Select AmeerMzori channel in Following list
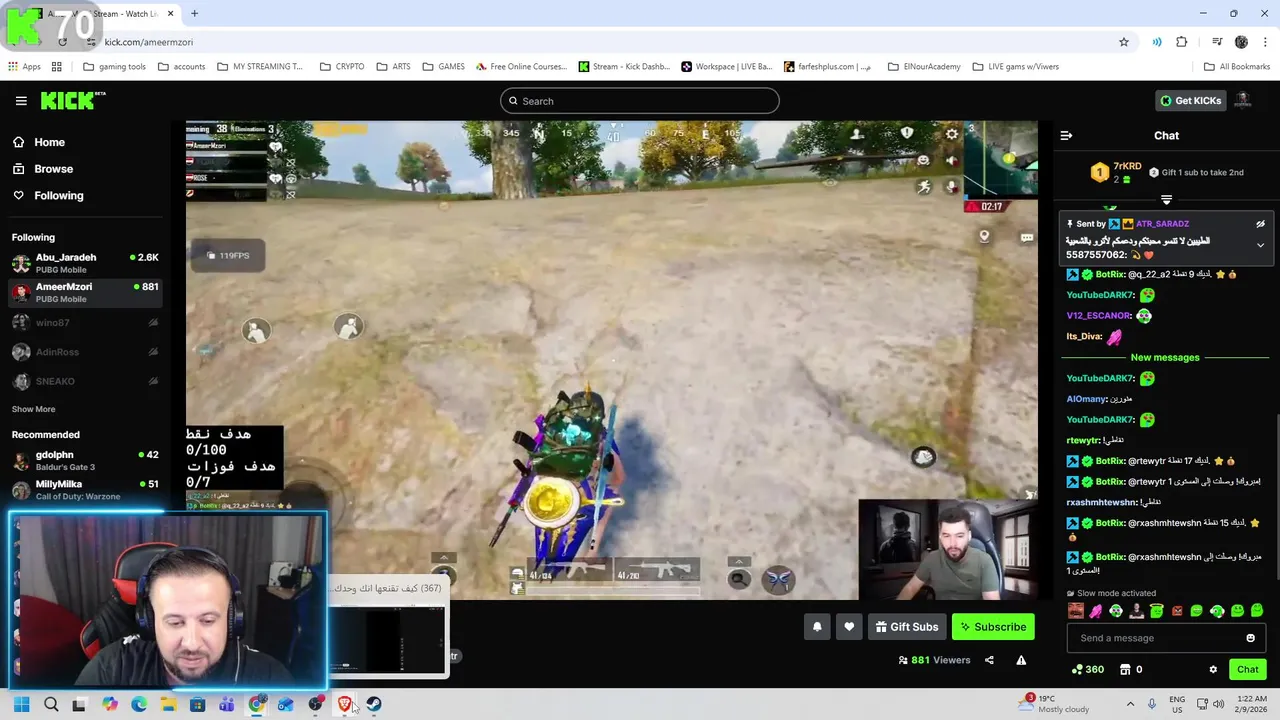The width and height of the screenshot is (1280, 720). coord(85,292)
